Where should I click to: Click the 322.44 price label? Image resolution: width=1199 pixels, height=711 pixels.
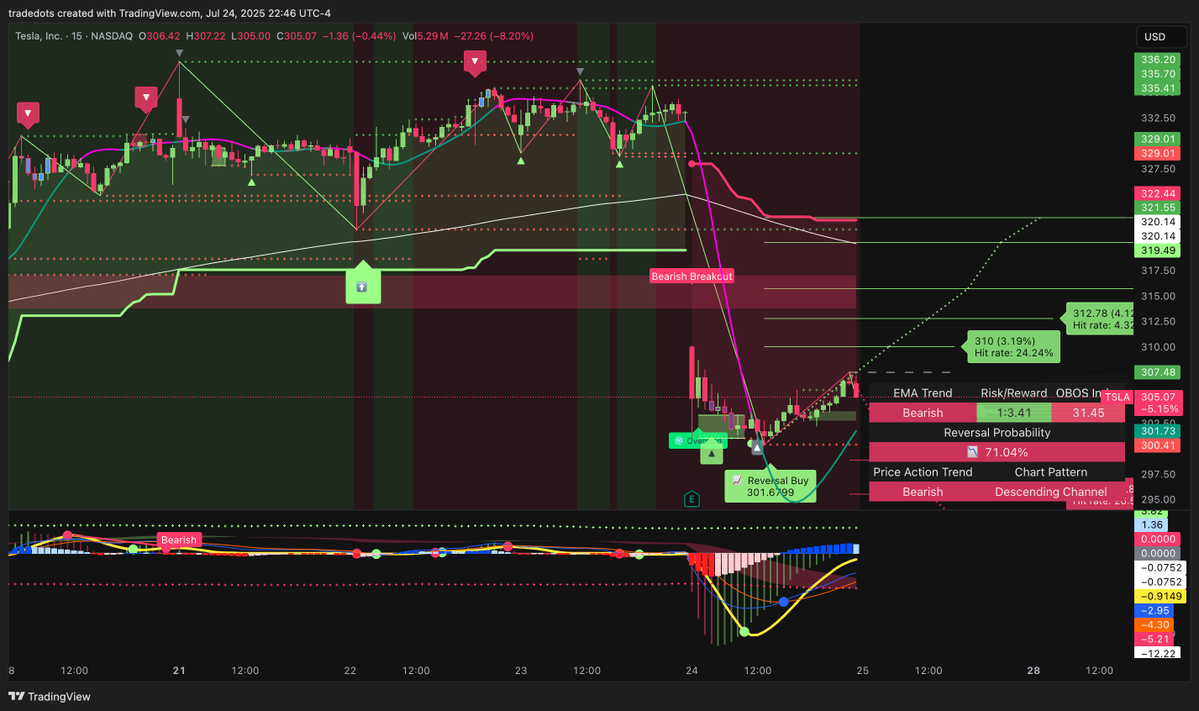coord(1158,193)
